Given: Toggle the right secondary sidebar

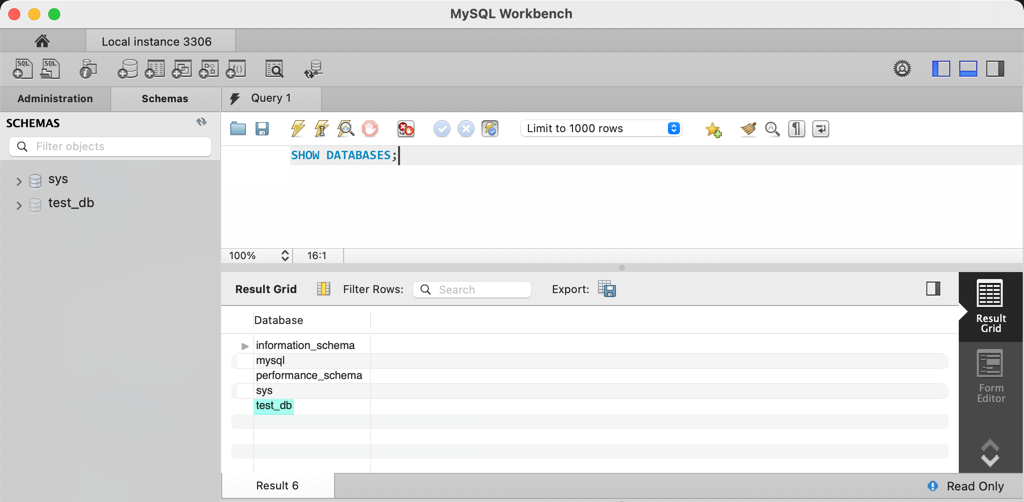Looking at the screenshot, I should pos(995,69).
